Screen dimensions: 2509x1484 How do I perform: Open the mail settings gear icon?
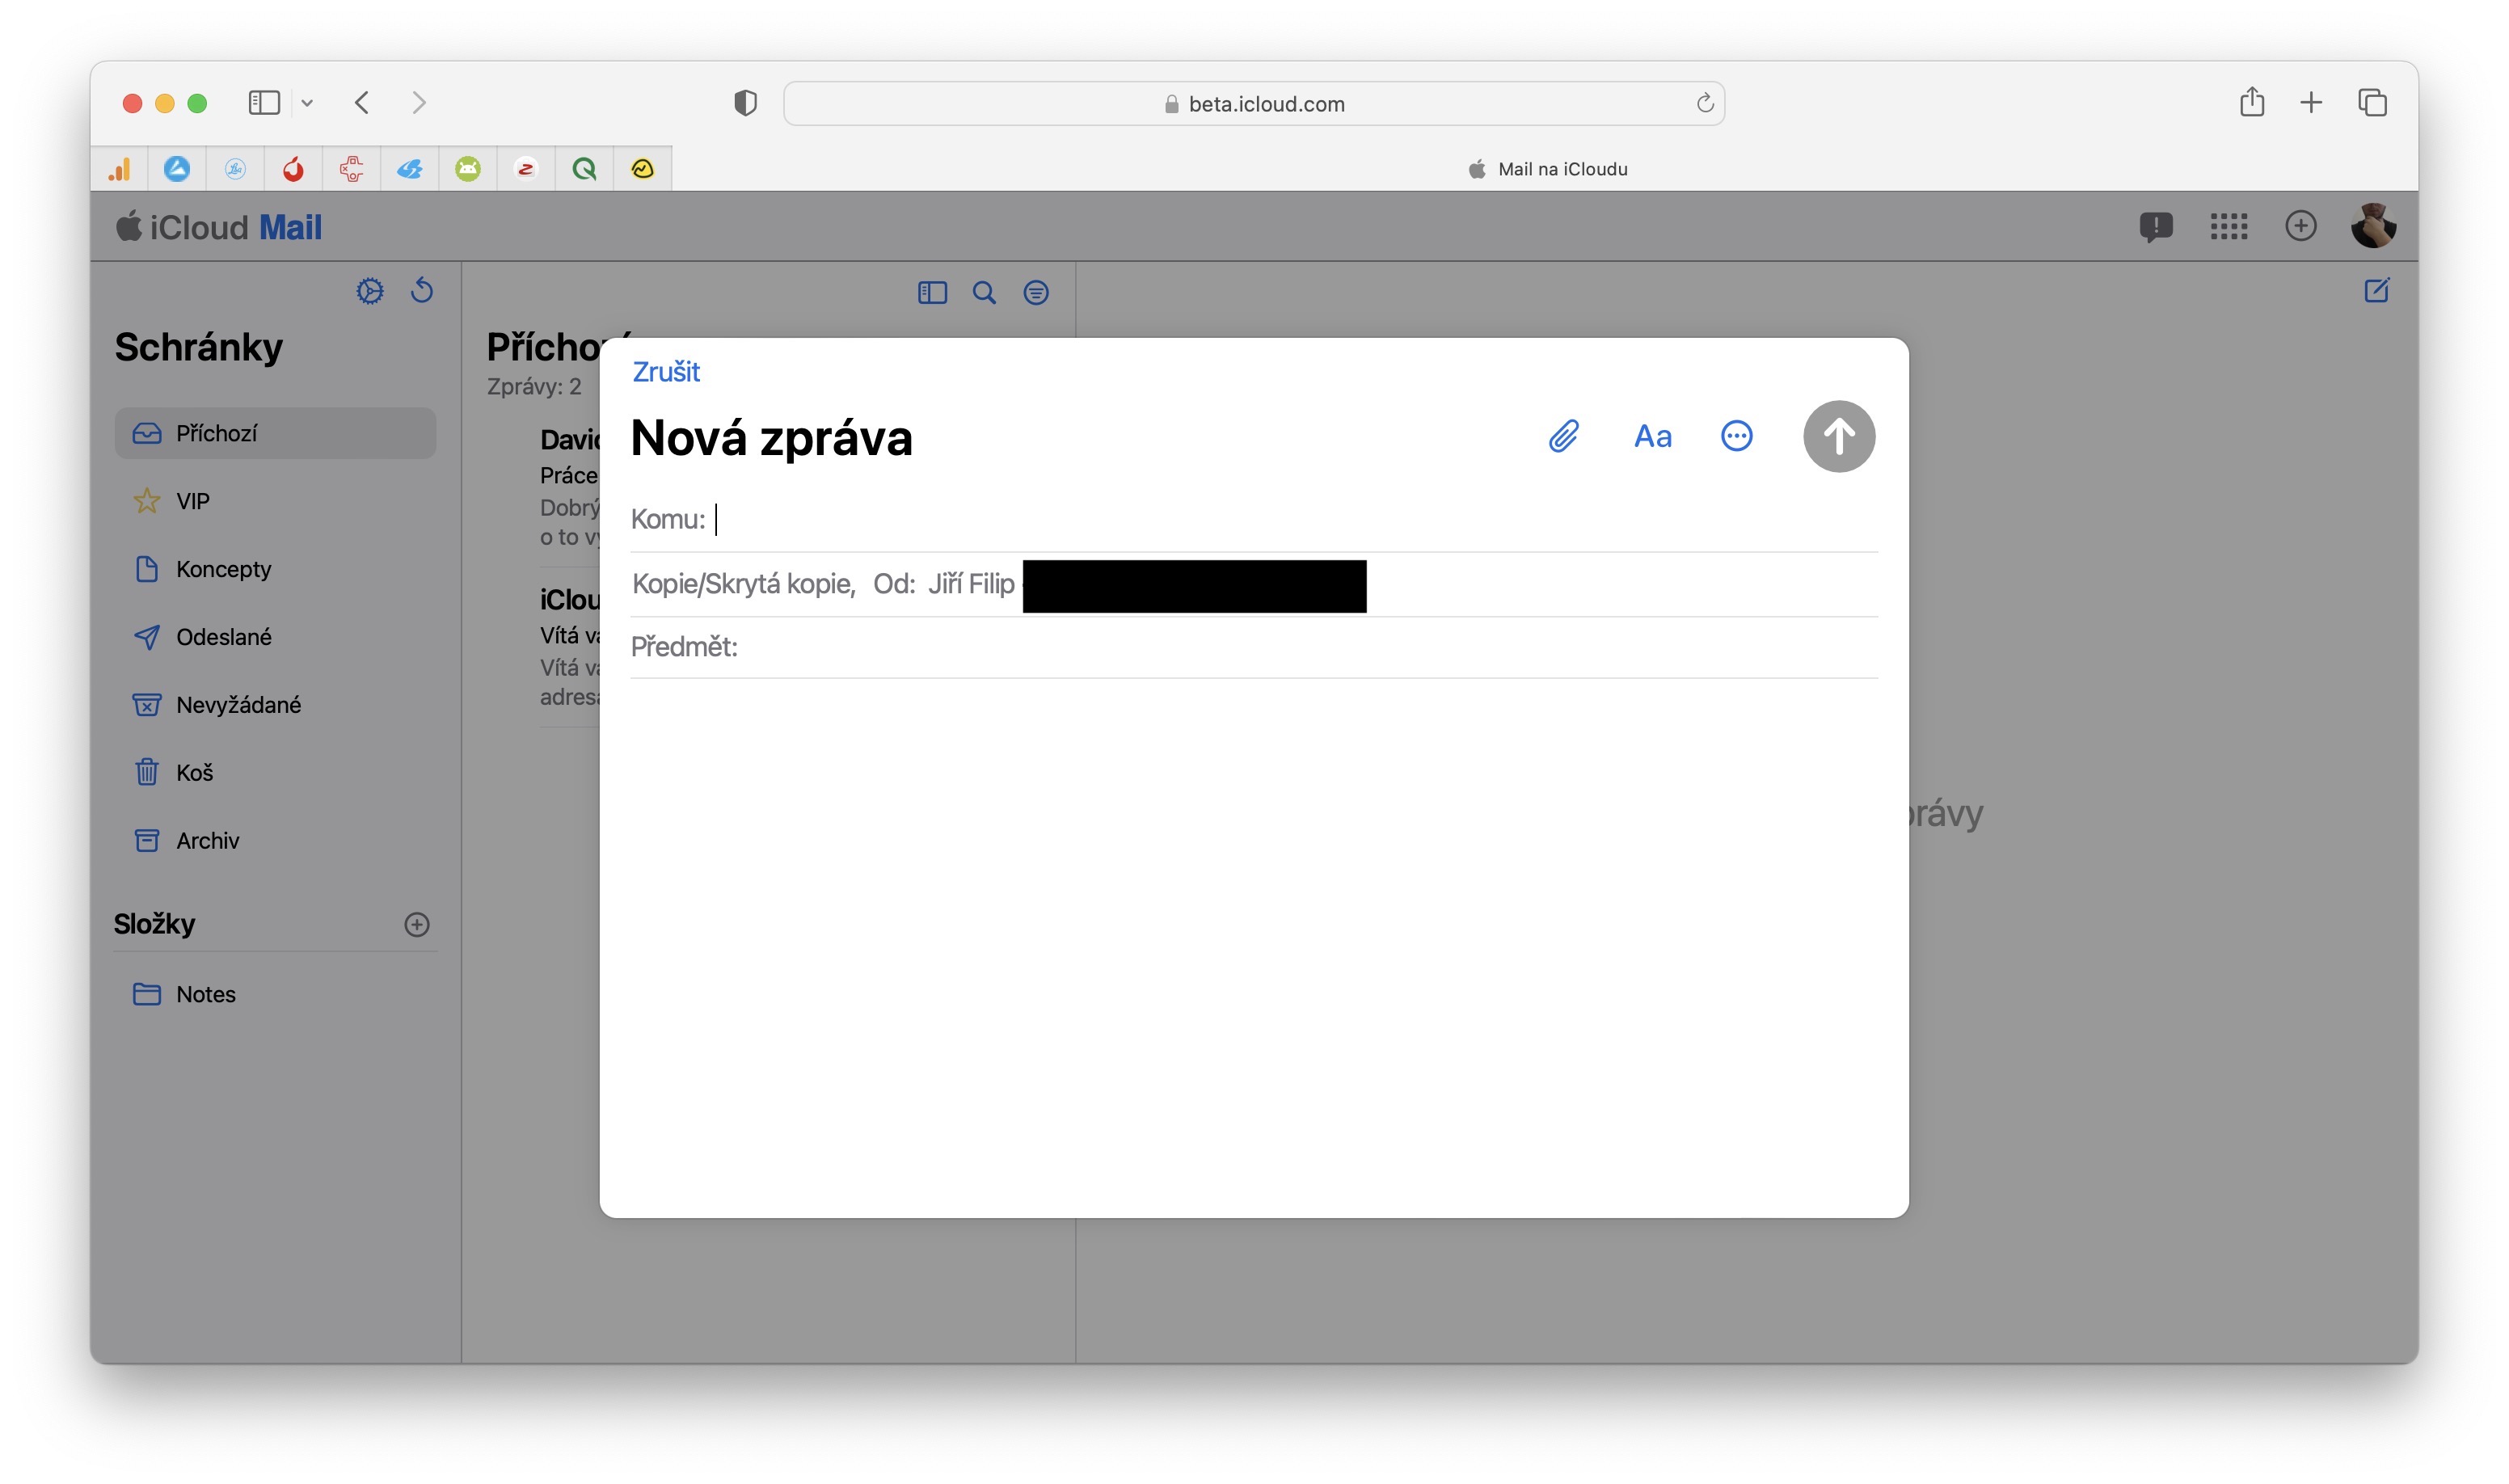click(370, 292)
